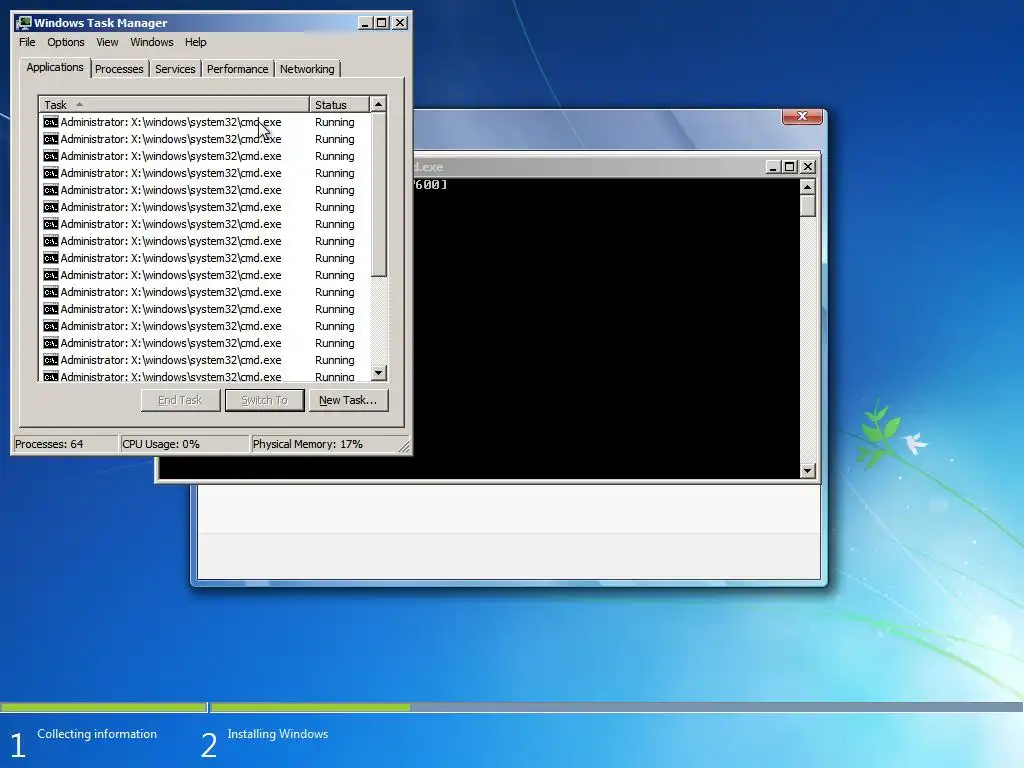Click the console window scrollbar thumb
This screenshot has height=768, width=1024.
pos(808,206)
